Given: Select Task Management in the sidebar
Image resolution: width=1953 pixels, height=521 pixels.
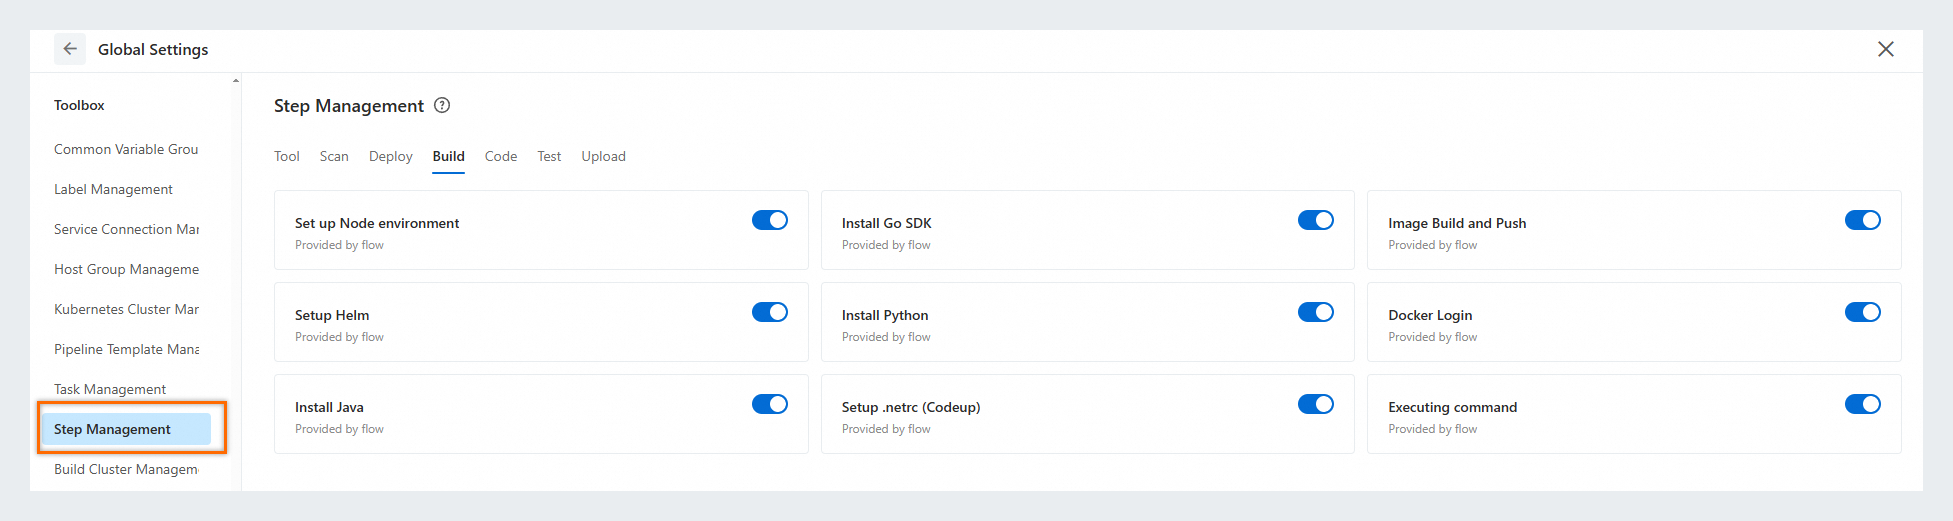Looking at the screenshot, I should click(x=110, y=389).
